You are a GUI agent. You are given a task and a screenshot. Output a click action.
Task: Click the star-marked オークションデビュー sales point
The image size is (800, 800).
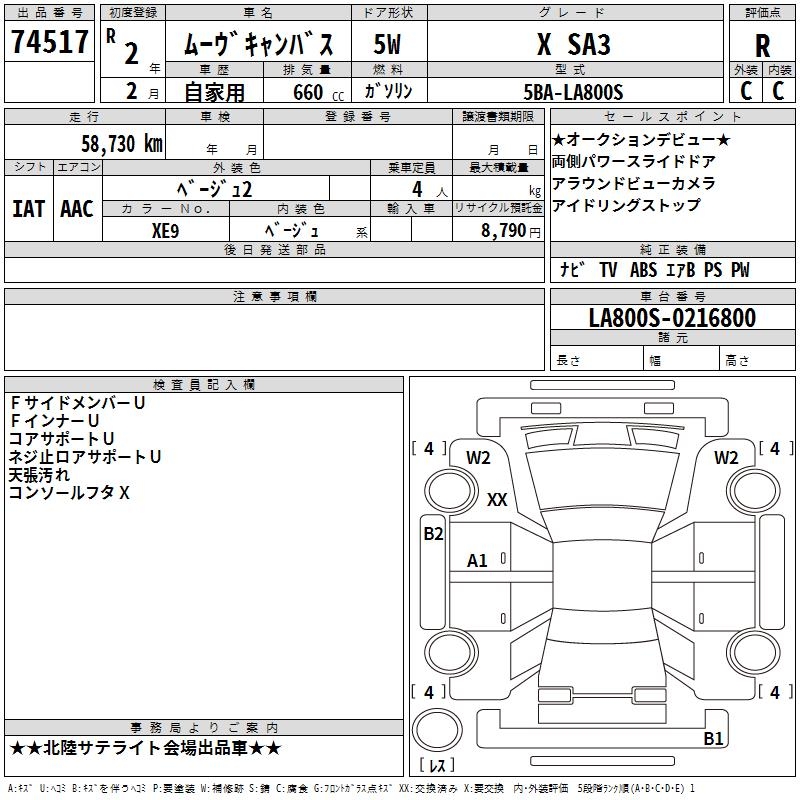pyautogui.click(x=641, y=139)
